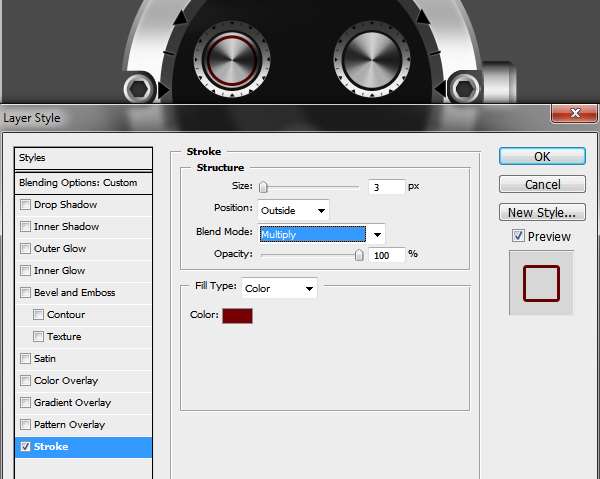The width and height of the screenshot is (600, 479).
Task: Expand the Fill Type dropdown
Action: 280,288
